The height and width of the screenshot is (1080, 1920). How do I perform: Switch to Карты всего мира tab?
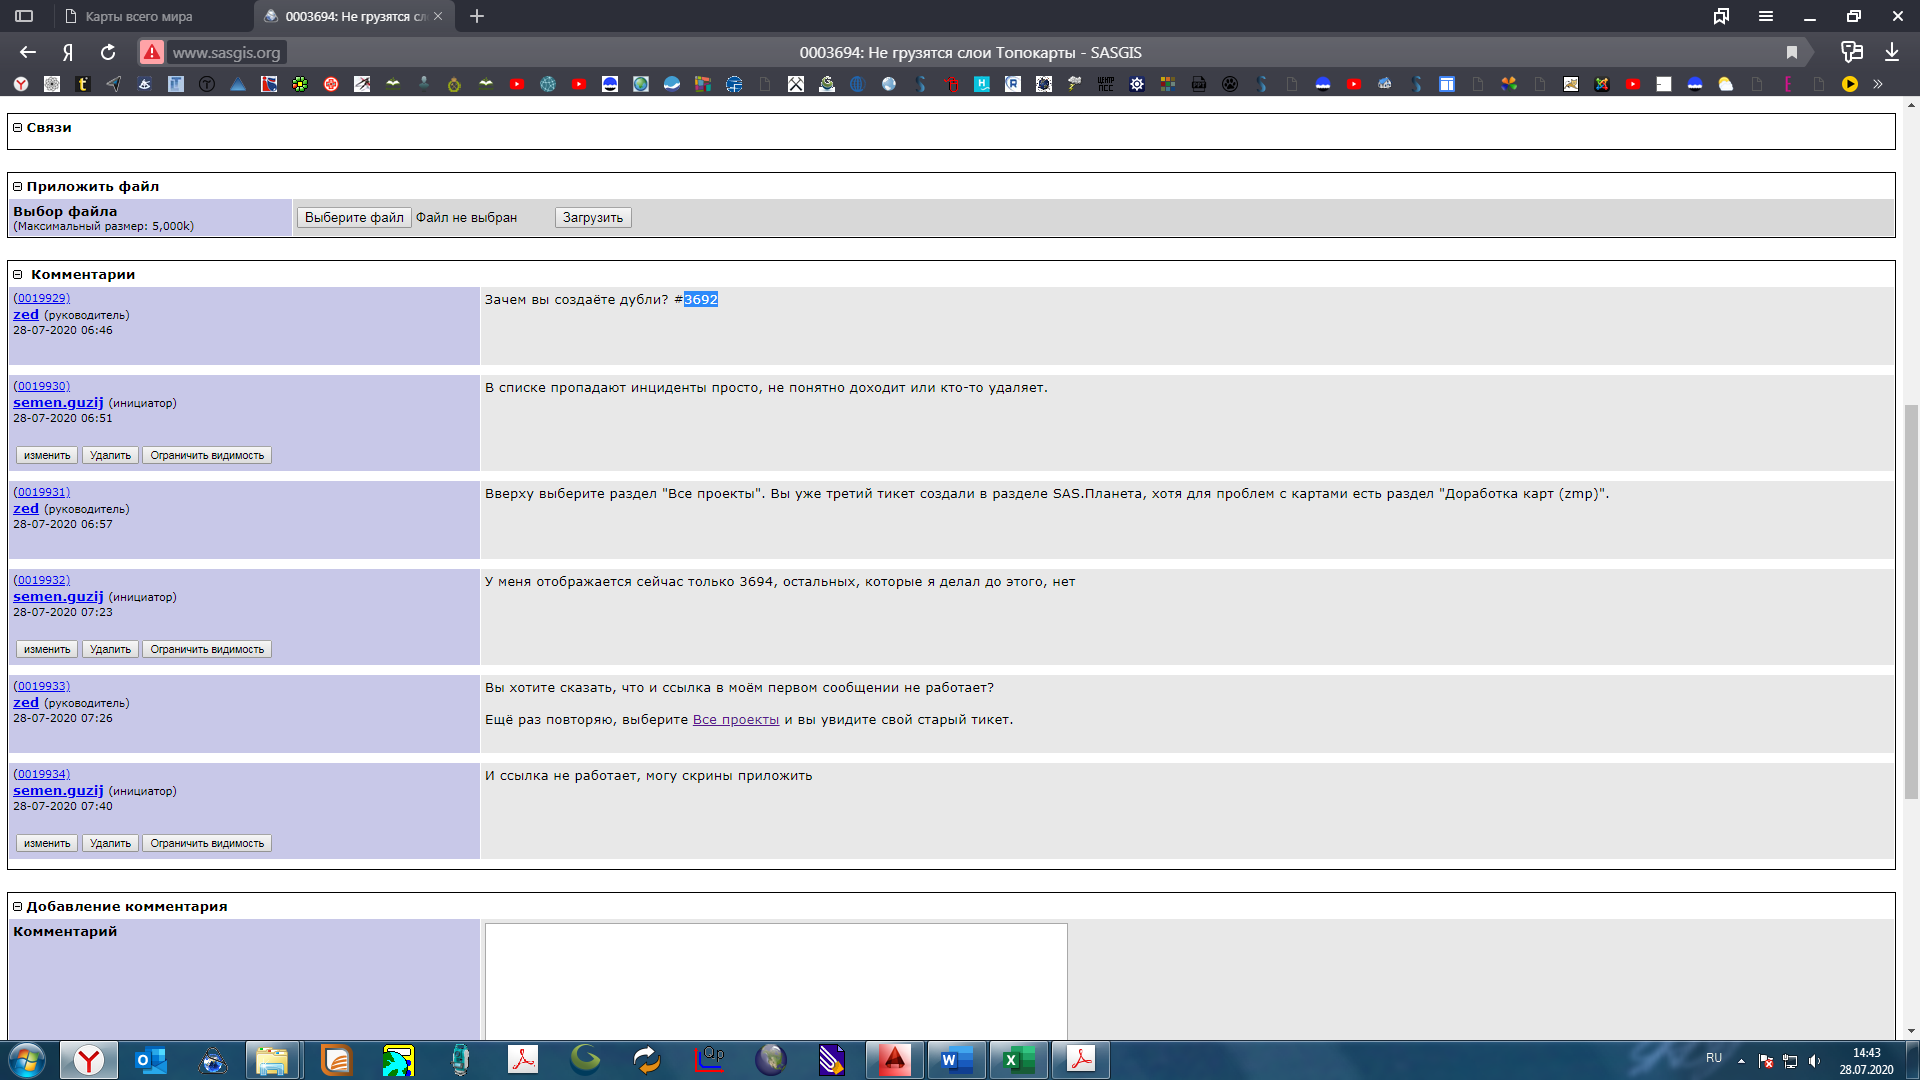pos(140,16)
